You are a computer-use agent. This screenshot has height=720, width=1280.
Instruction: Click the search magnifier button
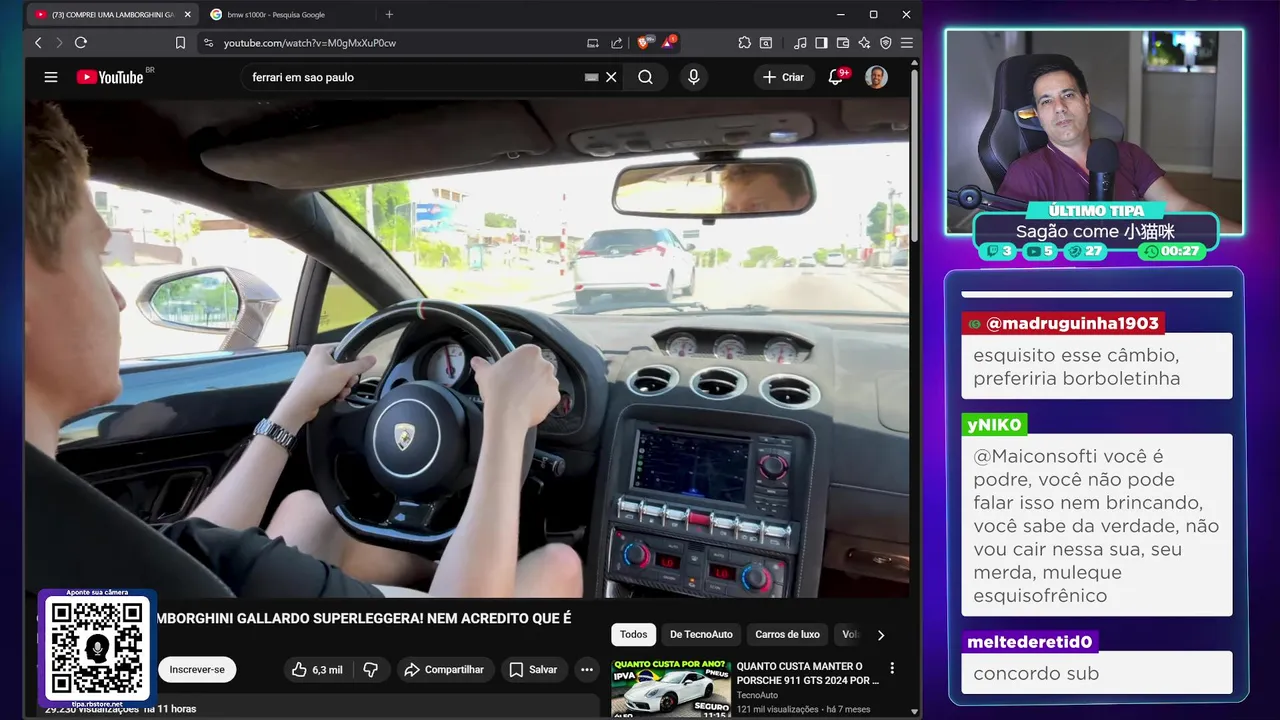(x=646, y=77)
